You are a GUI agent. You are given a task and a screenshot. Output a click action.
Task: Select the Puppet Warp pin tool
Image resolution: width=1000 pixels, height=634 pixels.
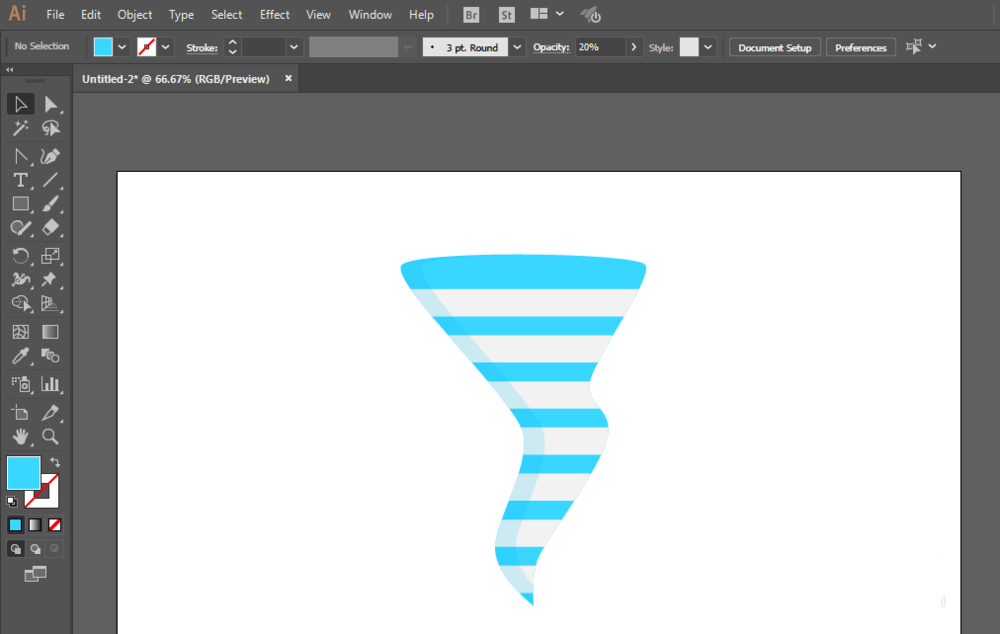coord(50,279)
